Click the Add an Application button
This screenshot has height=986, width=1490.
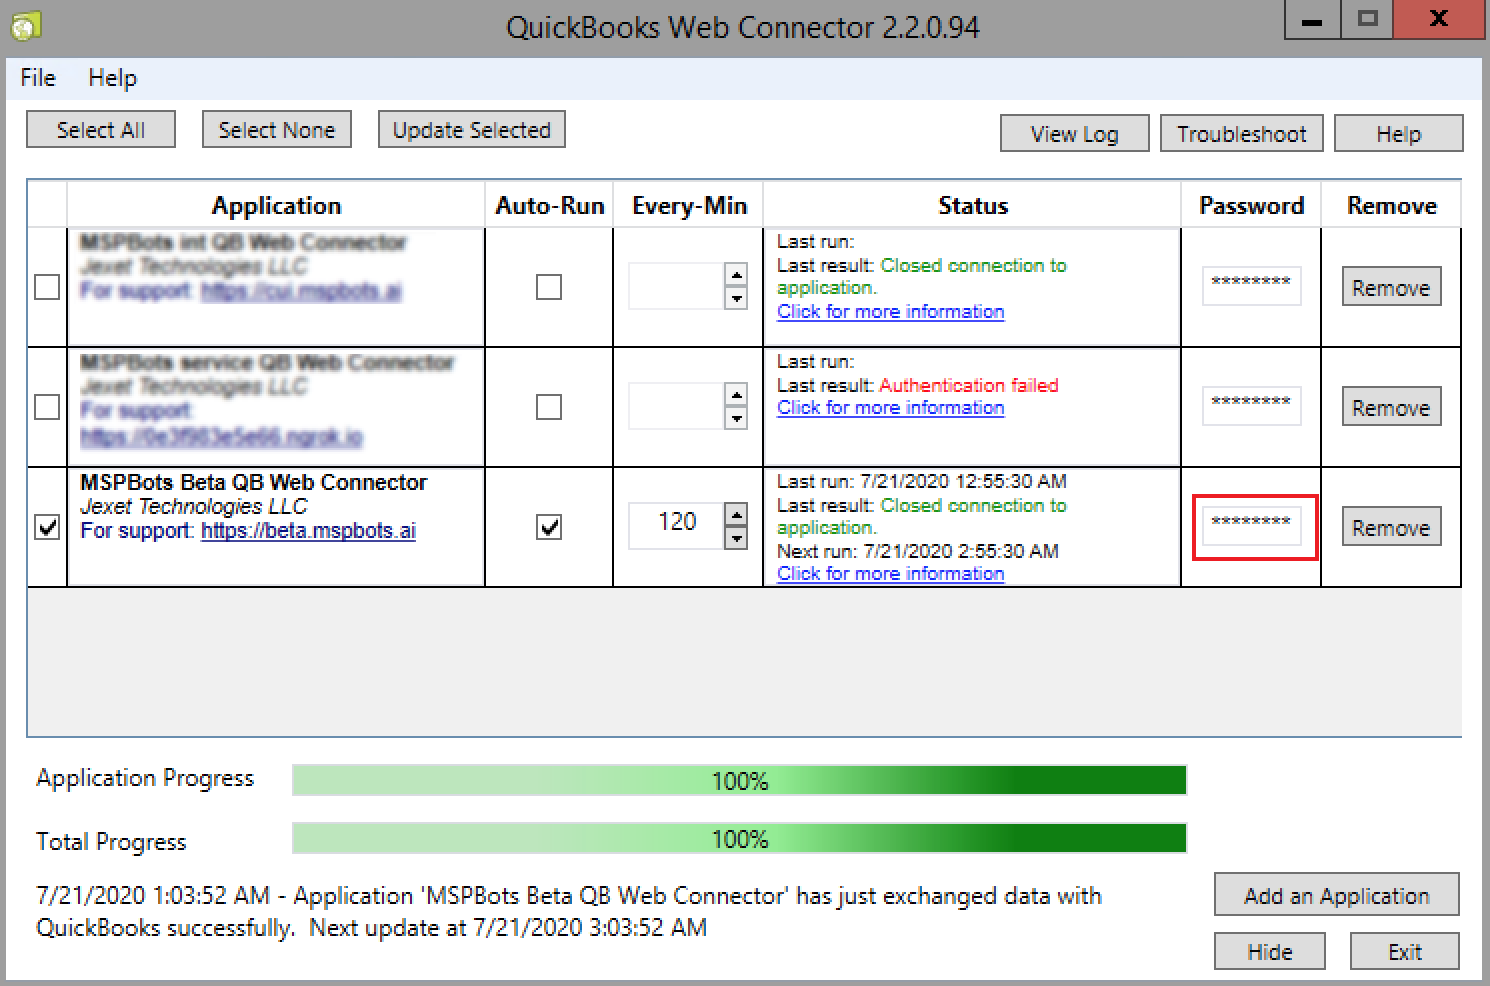(x=1337, y=895)
